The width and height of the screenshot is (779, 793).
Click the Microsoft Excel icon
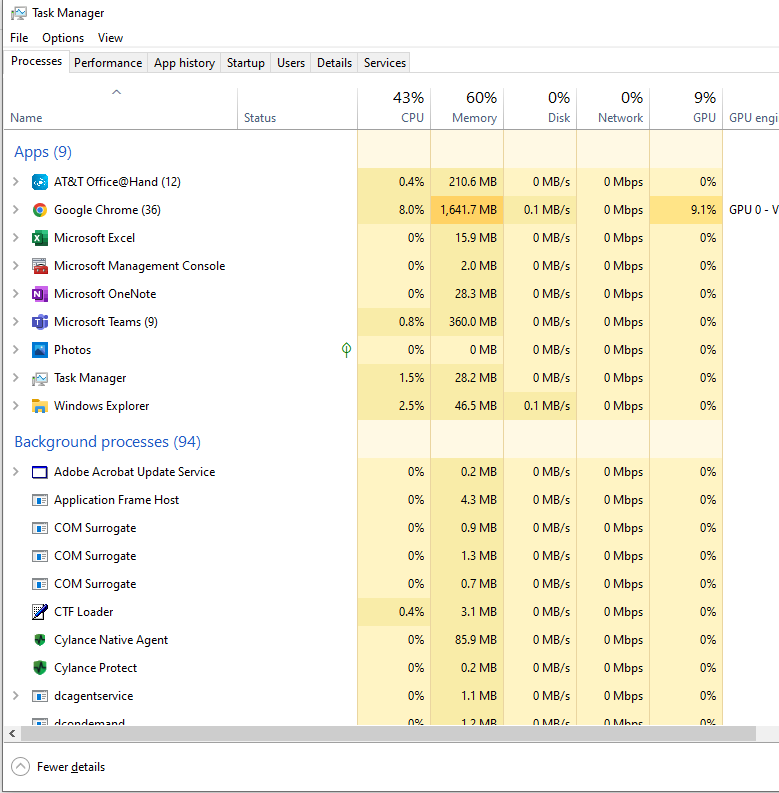click(x=39, y=238)
